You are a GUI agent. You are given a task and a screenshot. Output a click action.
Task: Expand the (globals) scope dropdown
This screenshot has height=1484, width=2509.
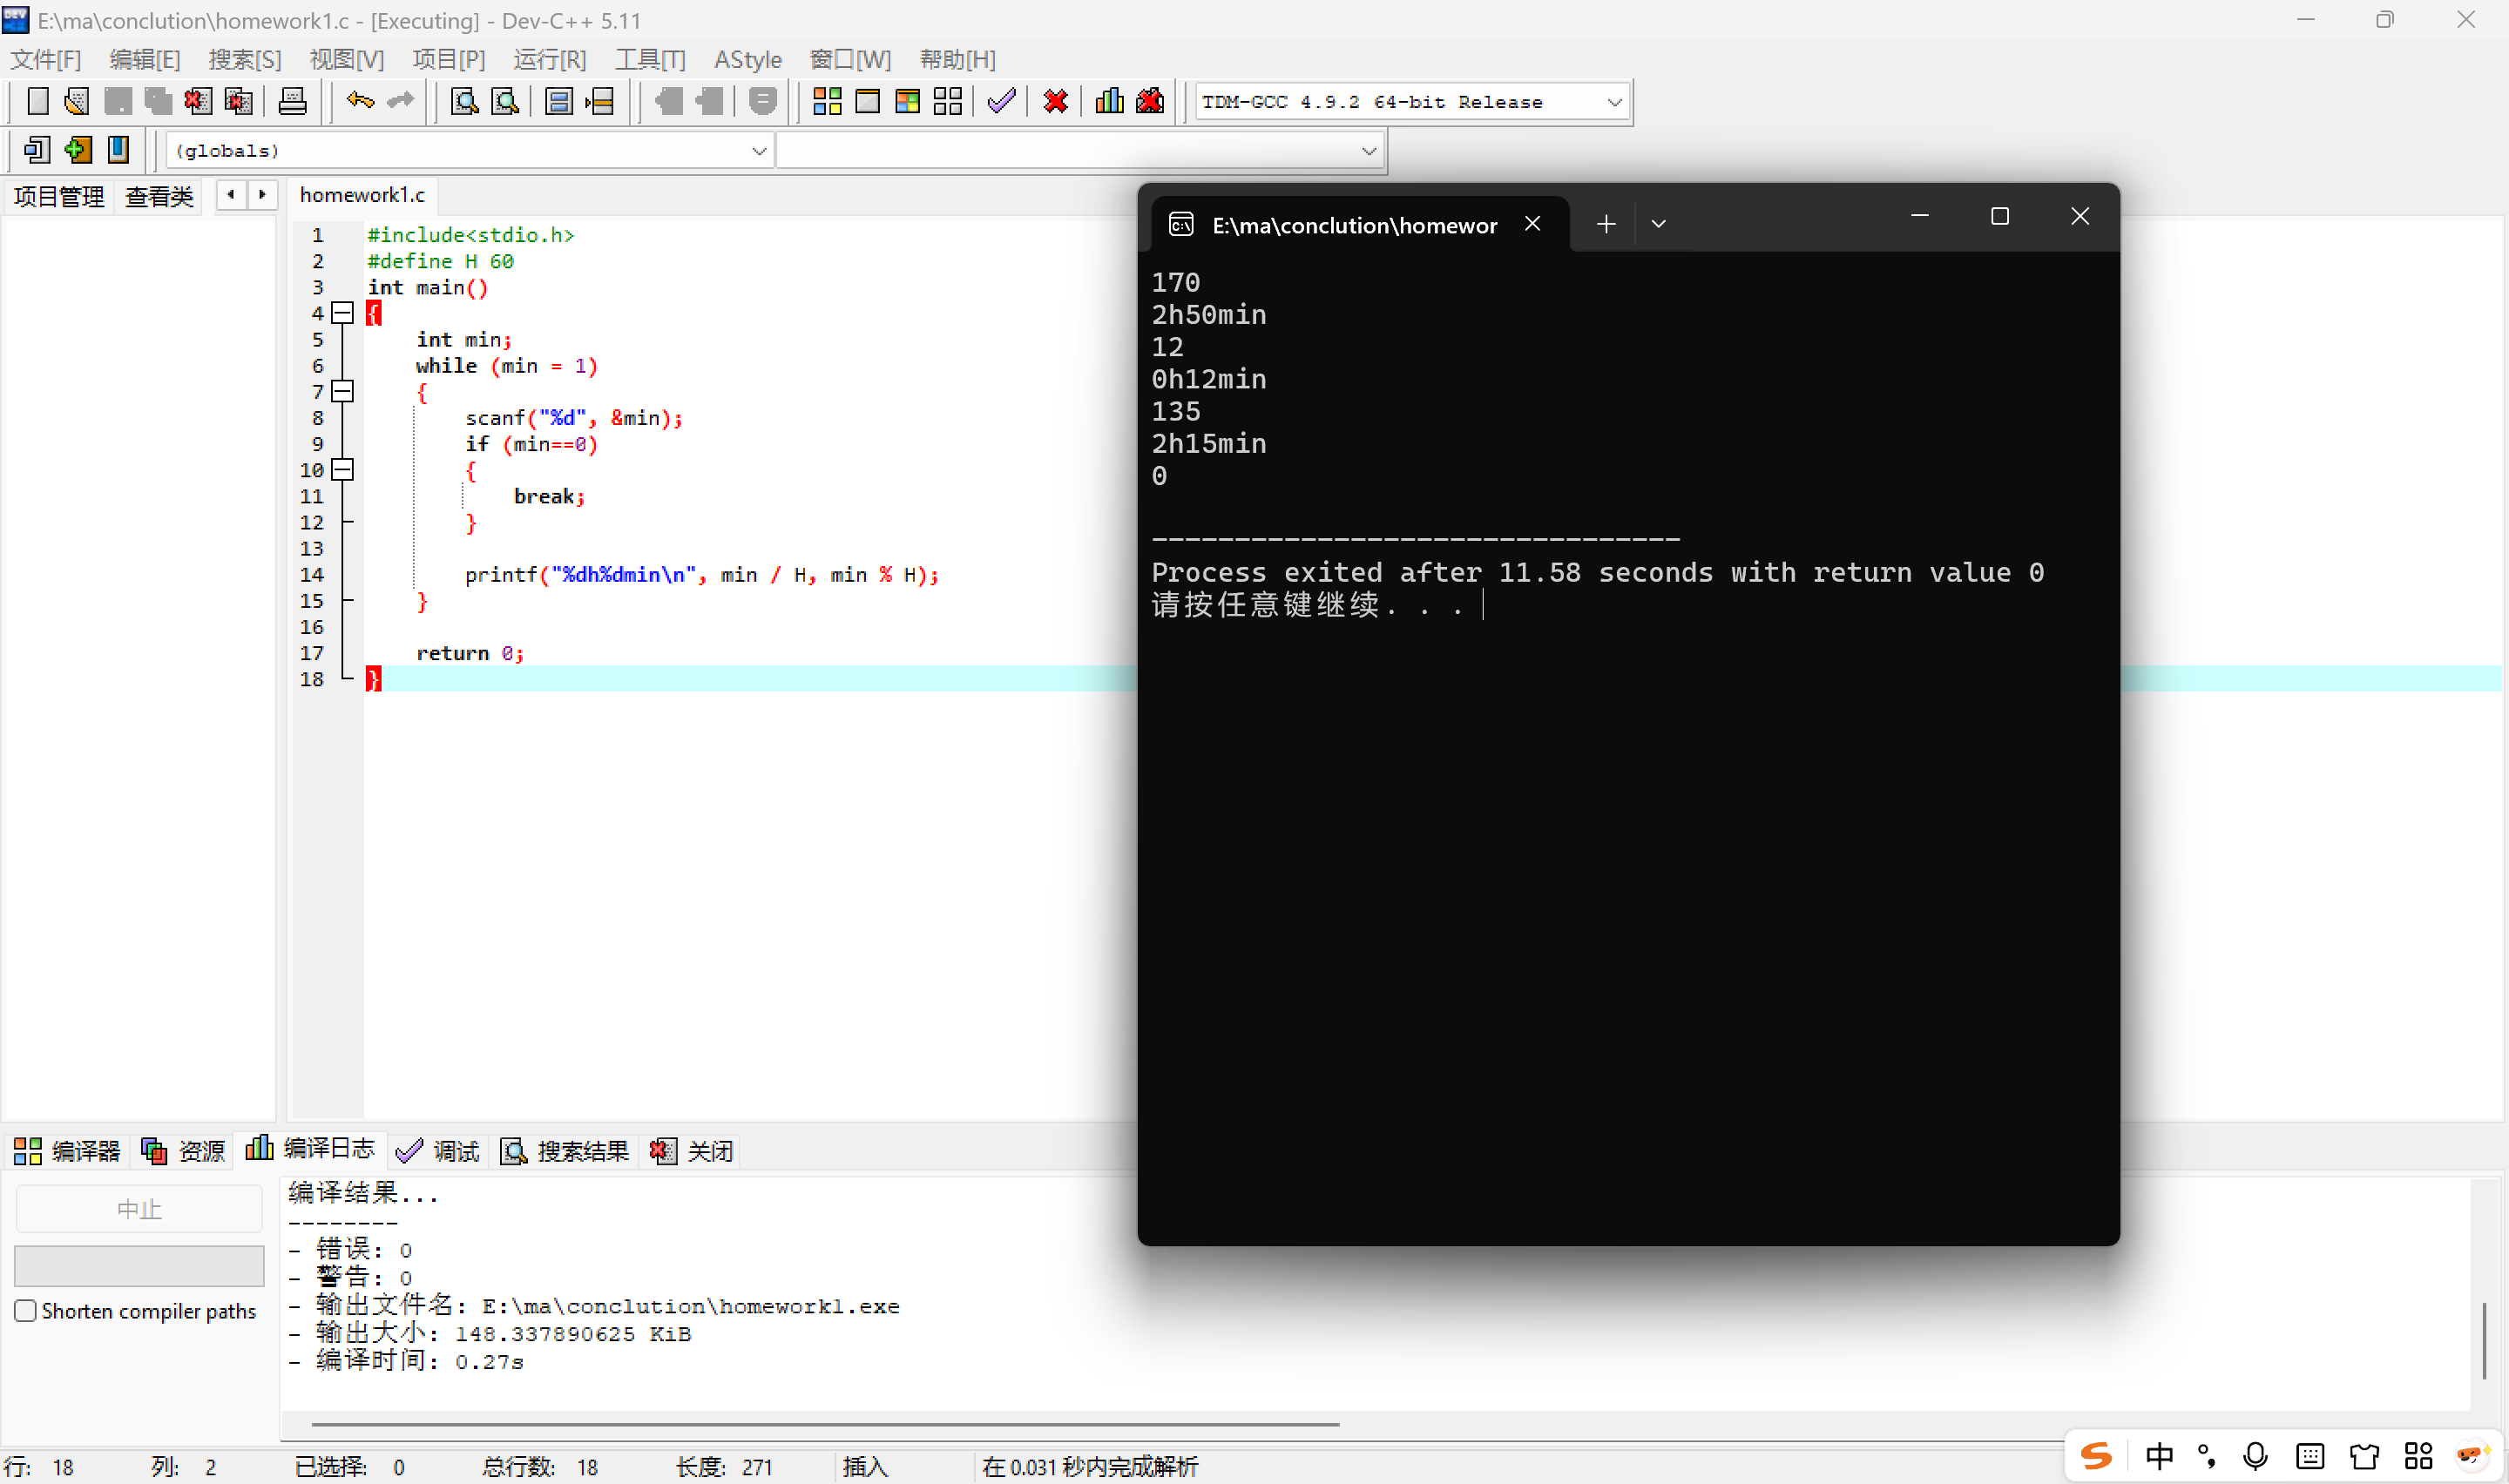coord(758,151)
